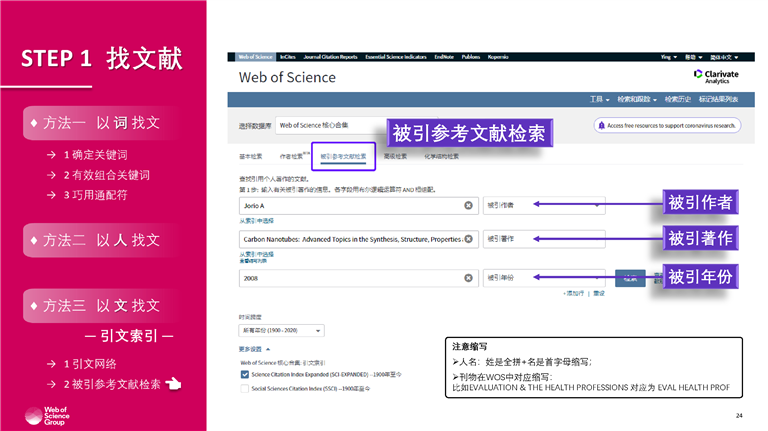Clear the Jorio A author field
This screenshot has width=768, height=431.
468,206
